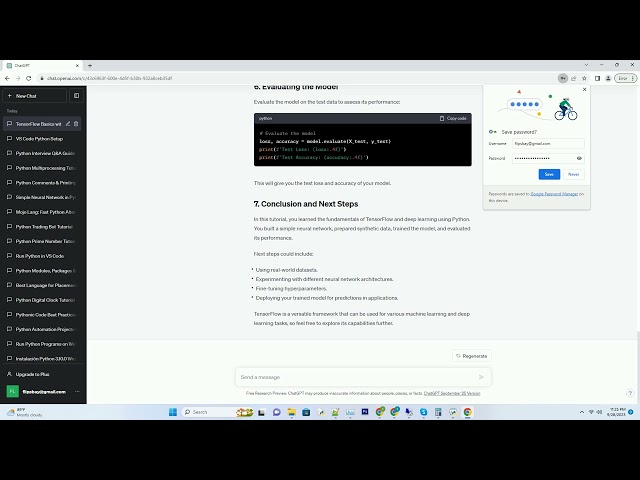Open Microsoft Store from taskbar
The width and height of the screenshot is (640, 480).
(x=306, y=412)
